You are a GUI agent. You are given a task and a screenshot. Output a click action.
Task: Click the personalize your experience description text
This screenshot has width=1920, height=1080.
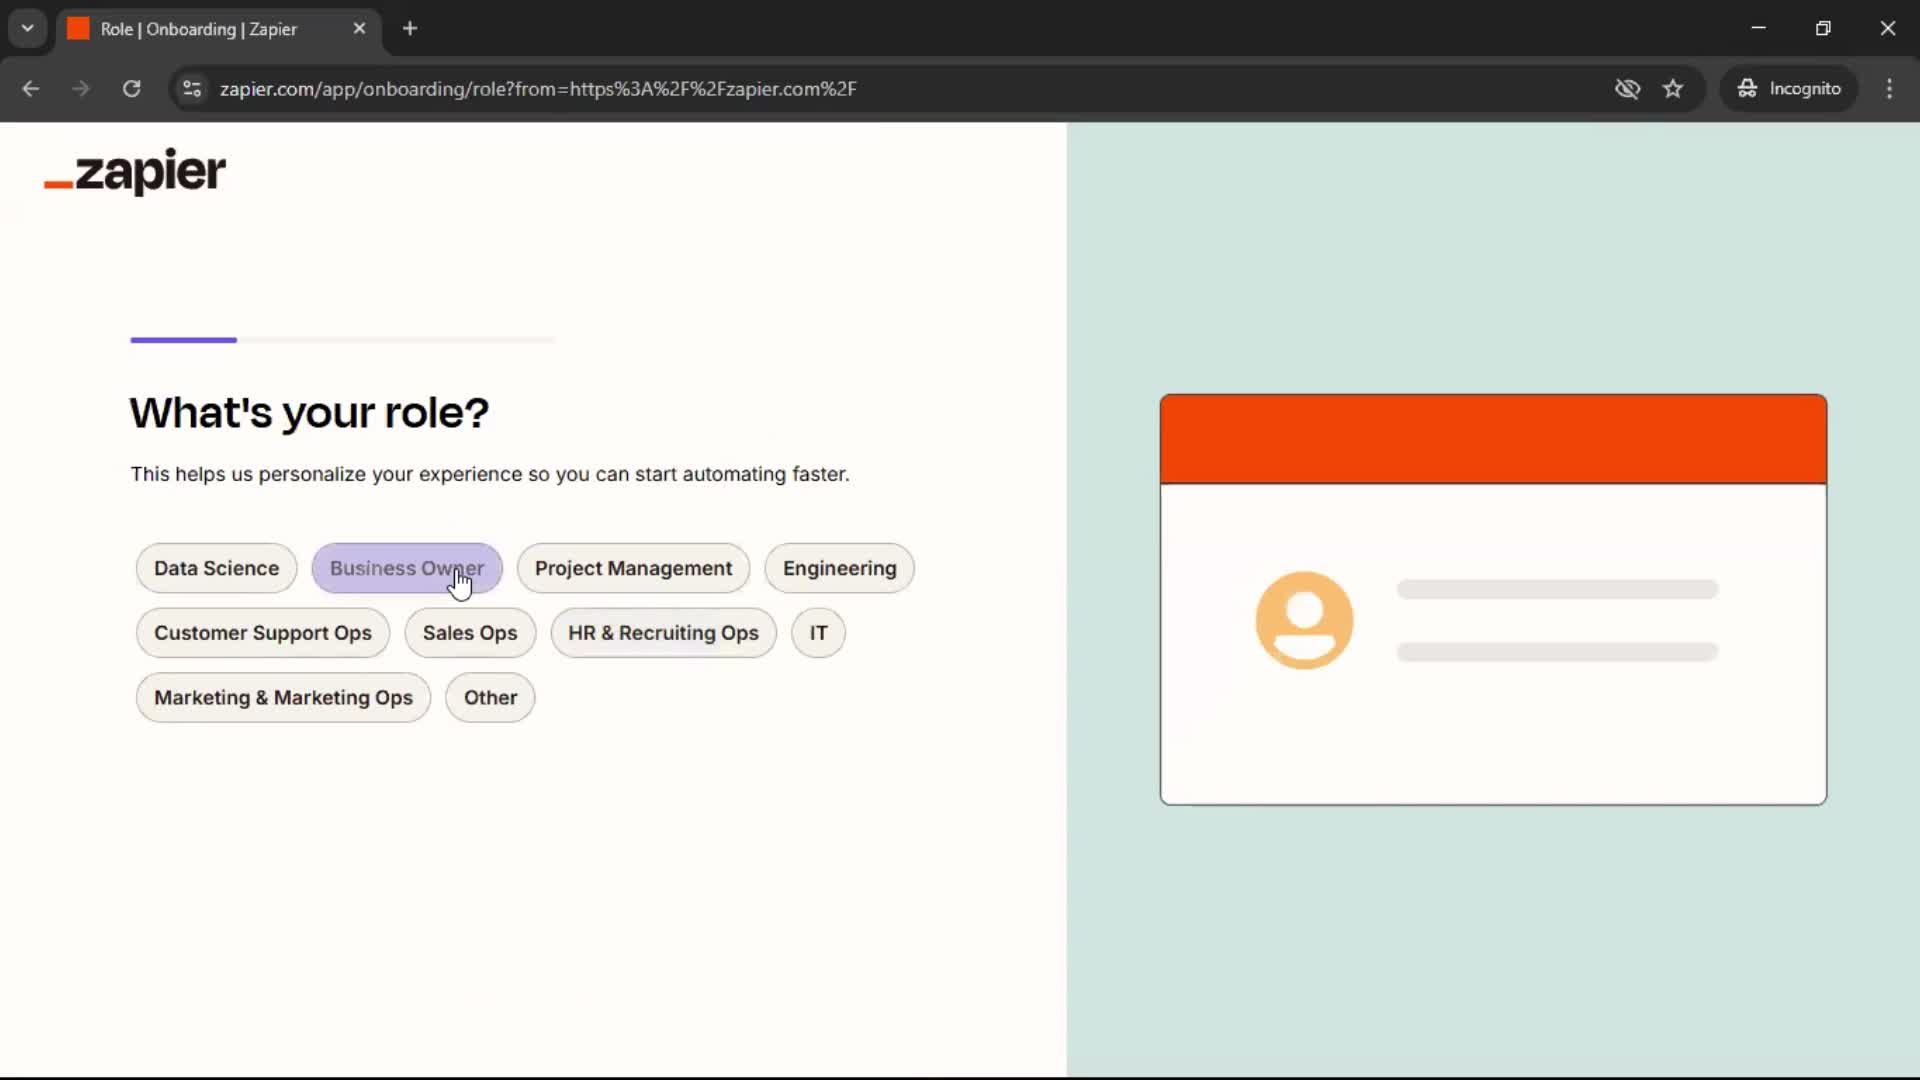pyautogui.click(x=490, y=474)
